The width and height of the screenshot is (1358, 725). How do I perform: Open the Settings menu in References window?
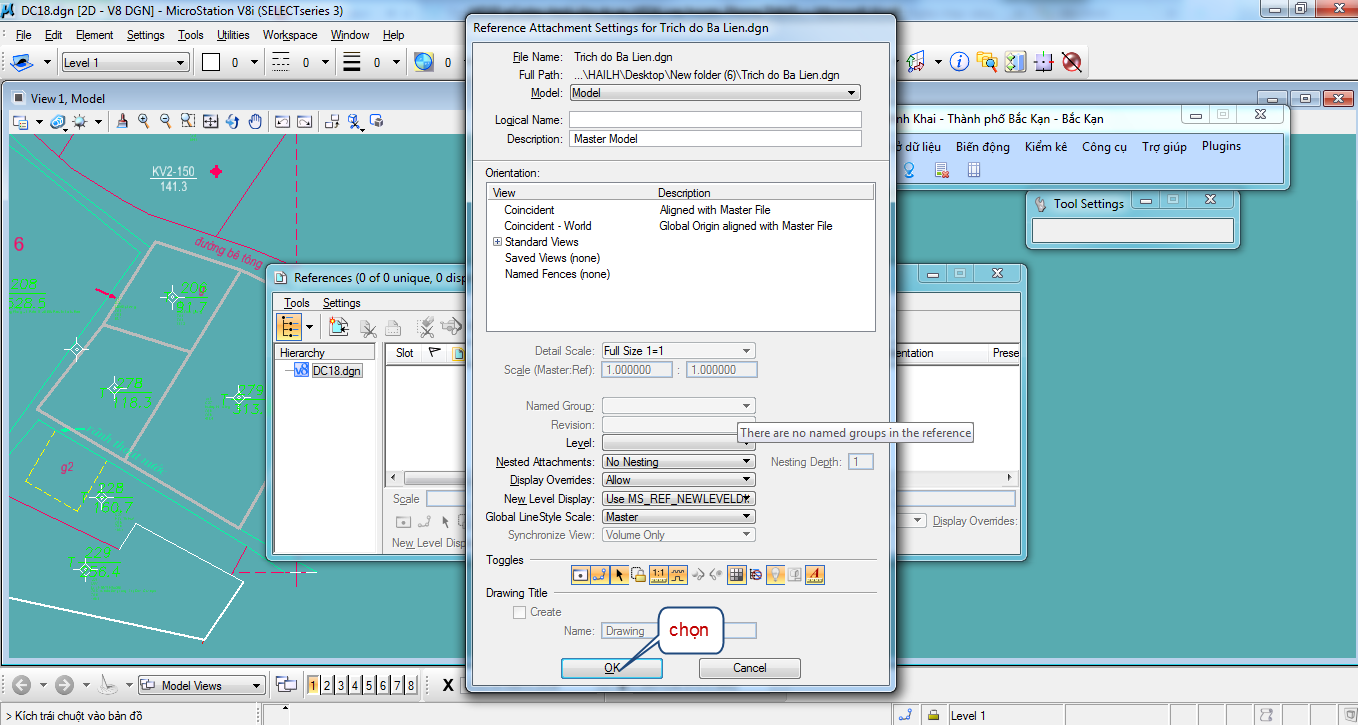(x=341, y=303)
